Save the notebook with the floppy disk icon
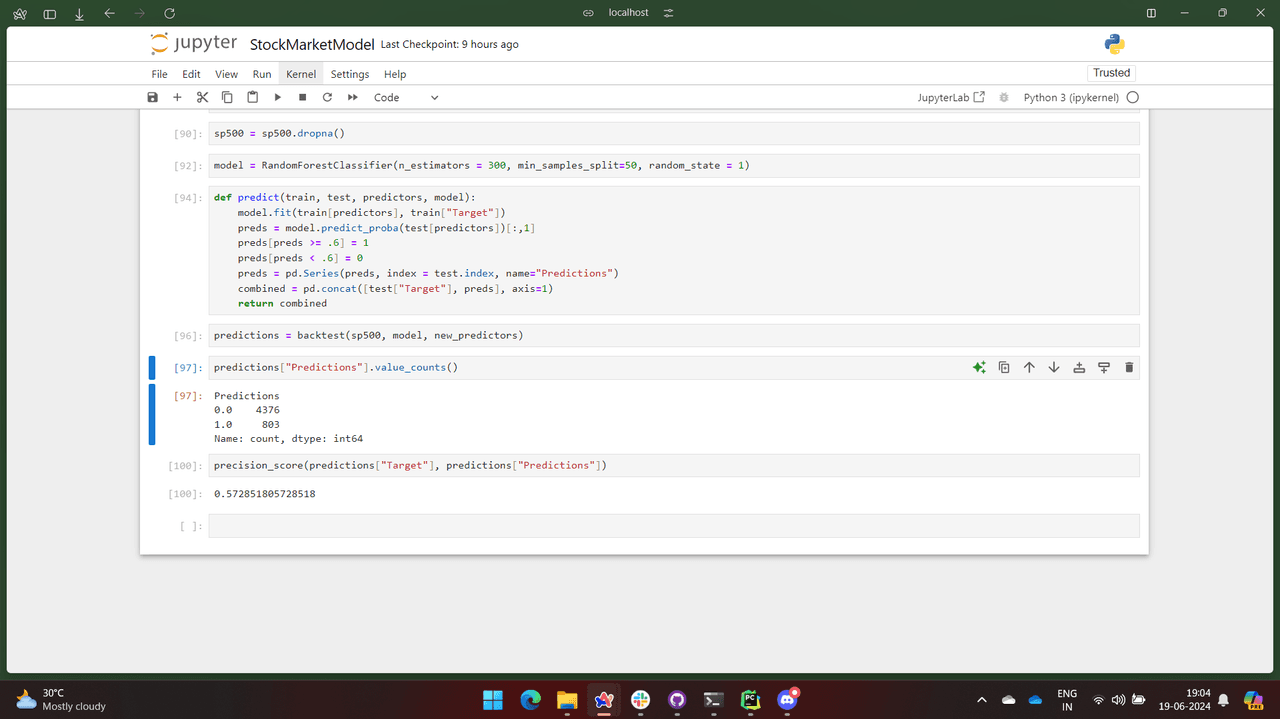The height and width of the screenshot is (719, 1280). pos(152,97)
